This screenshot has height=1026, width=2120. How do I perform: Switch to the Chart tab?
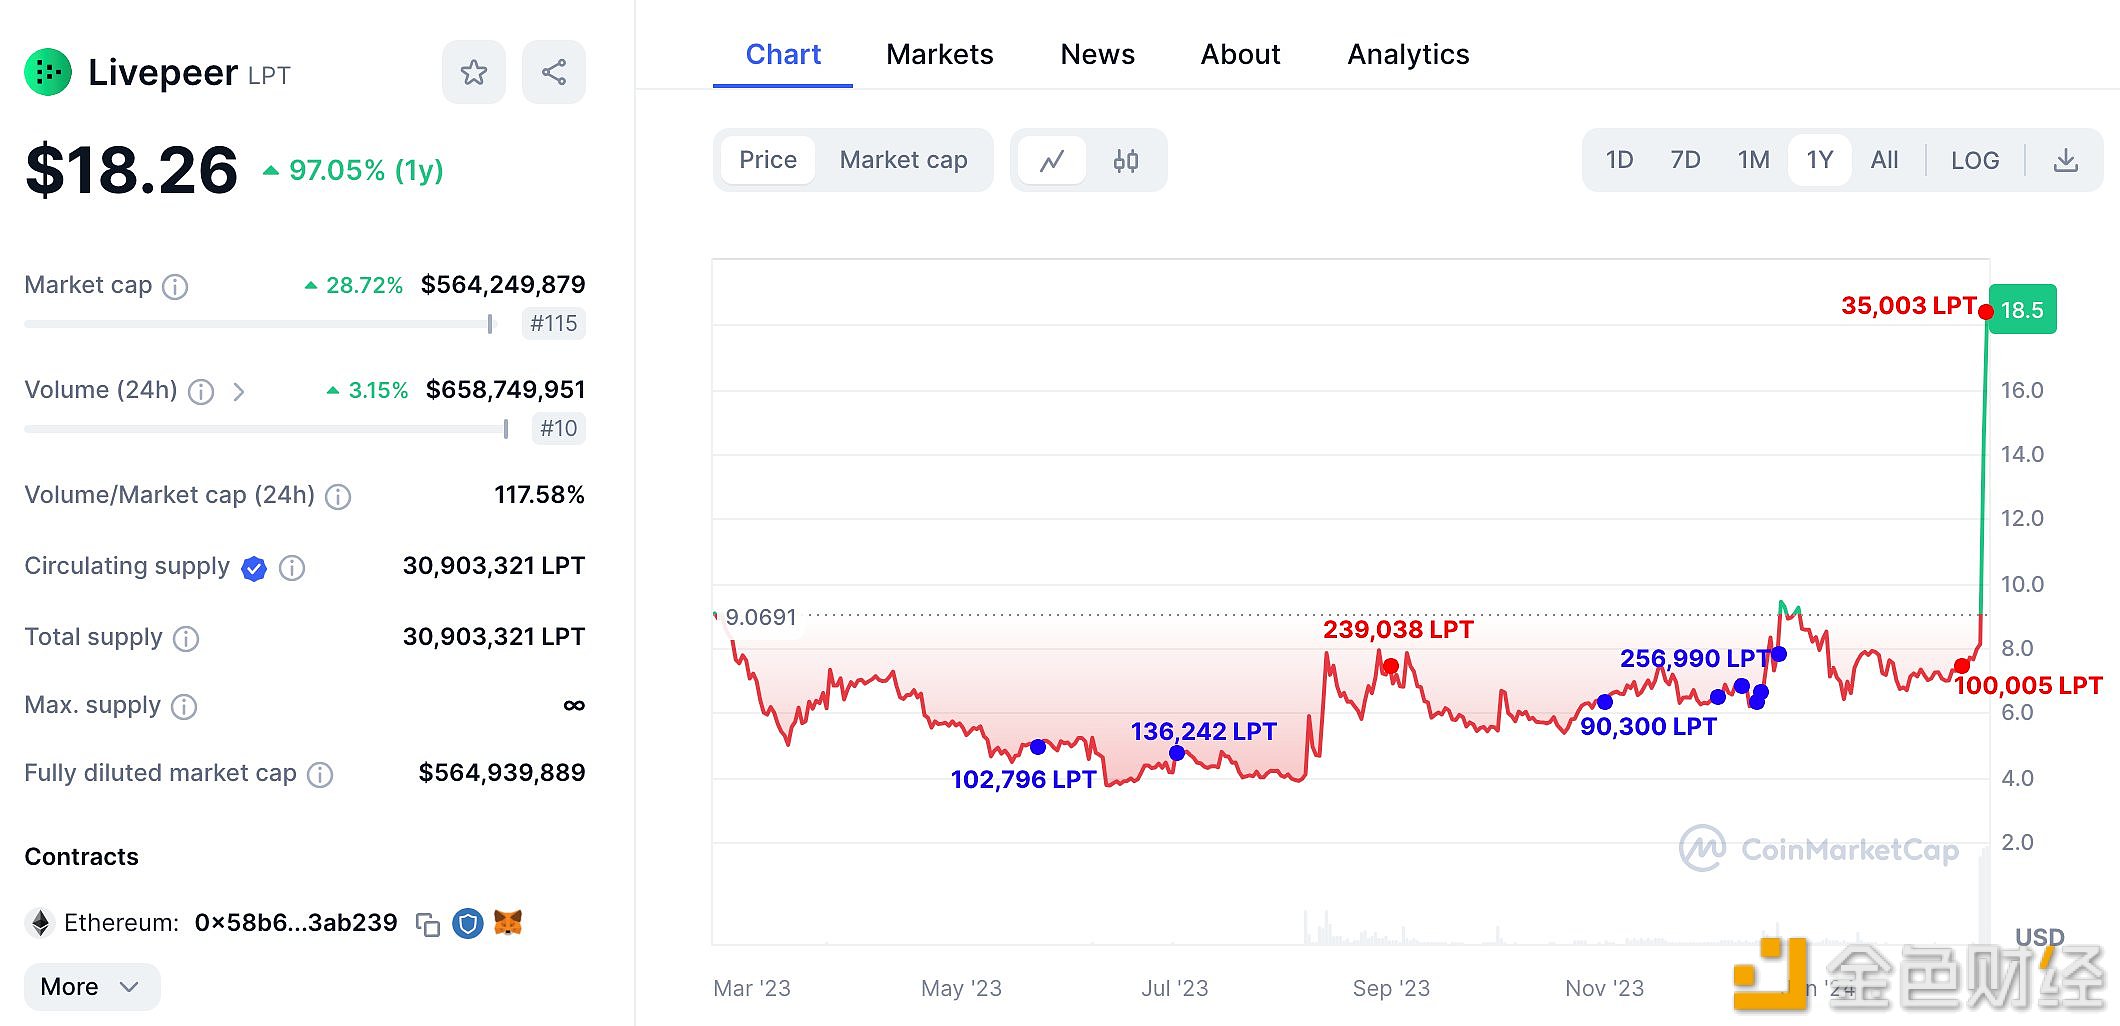tap(783, 54)
